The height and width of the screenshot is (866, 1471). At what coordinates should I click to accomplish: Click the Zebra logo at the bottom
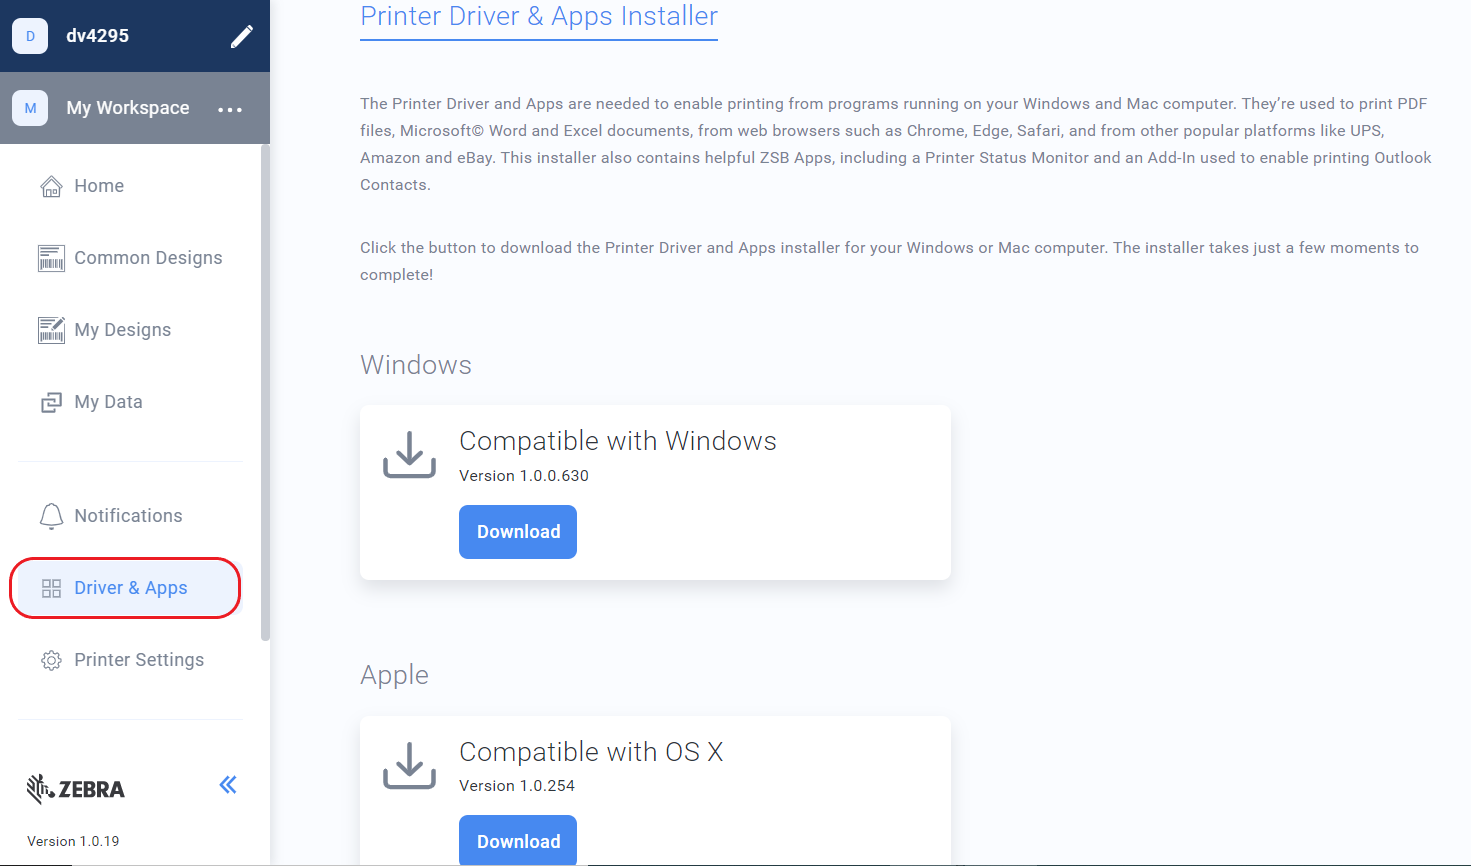pos(75,788)
